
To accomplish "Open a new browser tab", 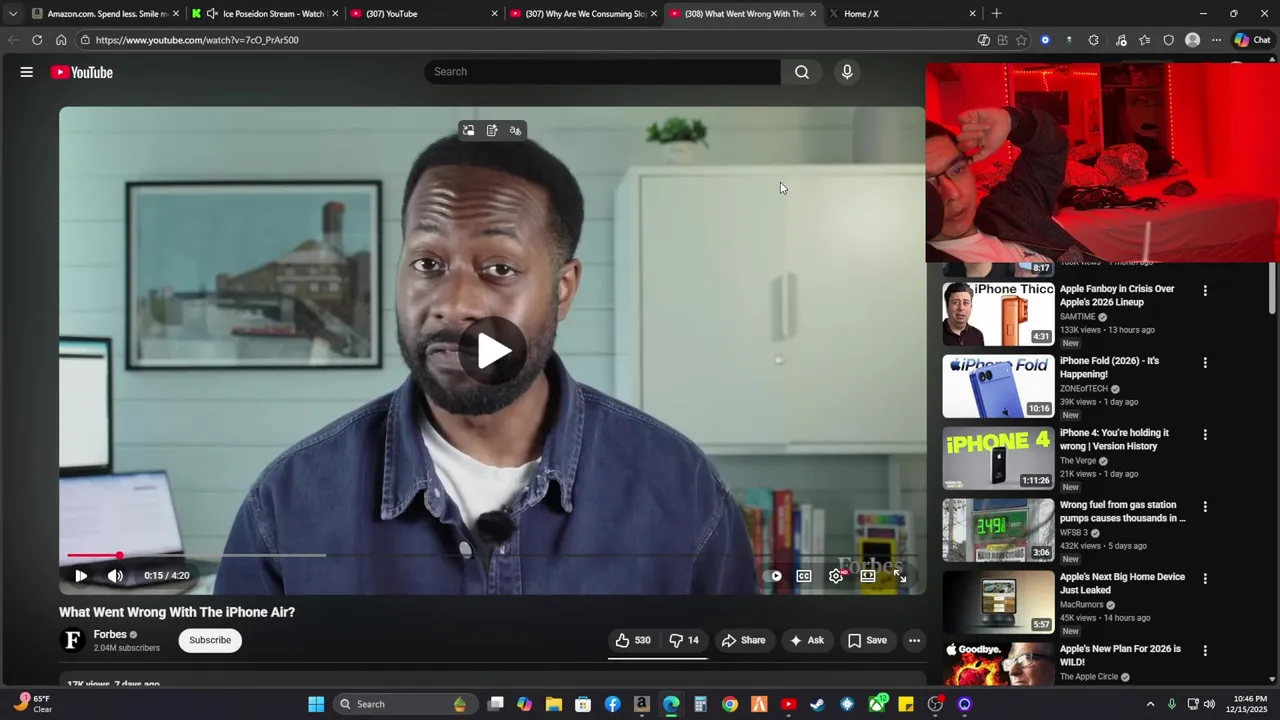I will 996,14.
